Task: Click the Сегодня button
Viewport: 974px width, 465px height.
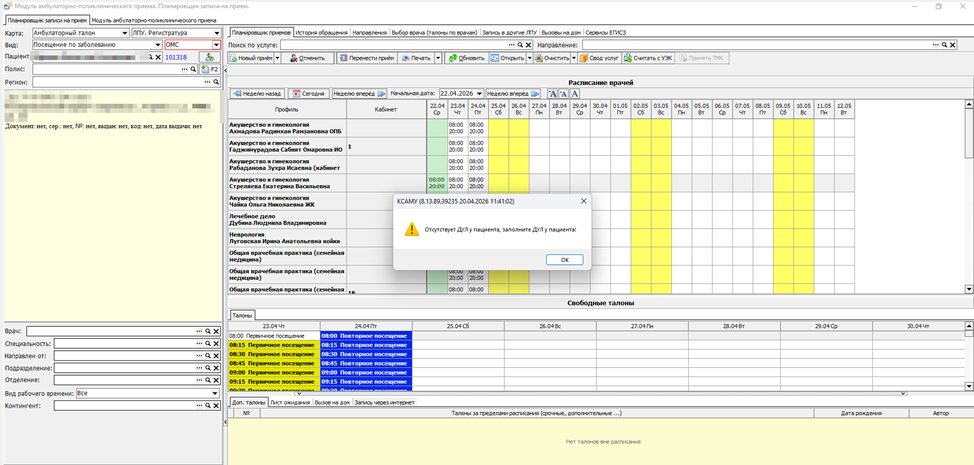Action: 309,94
